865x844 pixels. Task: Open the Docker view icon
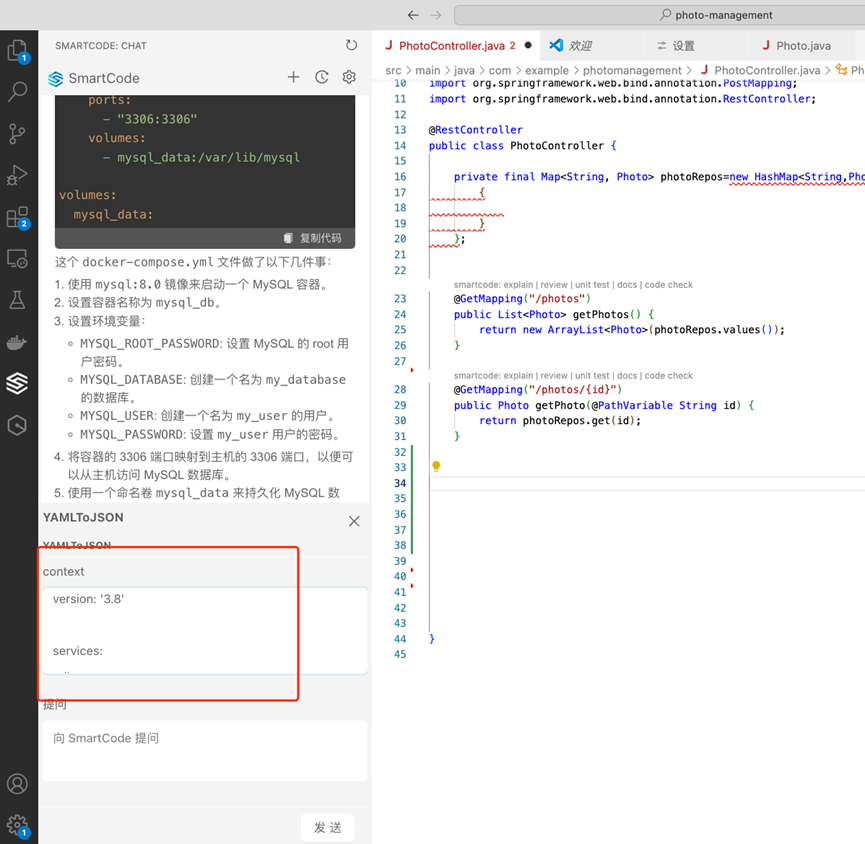(x=17, y=342)
